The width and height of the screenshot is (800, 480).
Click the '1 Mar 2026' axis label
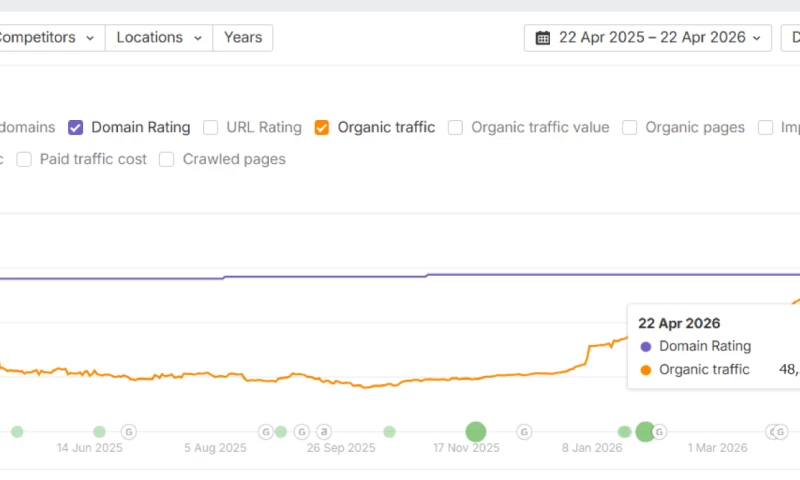pyautogui.click(x=717, y=448)
